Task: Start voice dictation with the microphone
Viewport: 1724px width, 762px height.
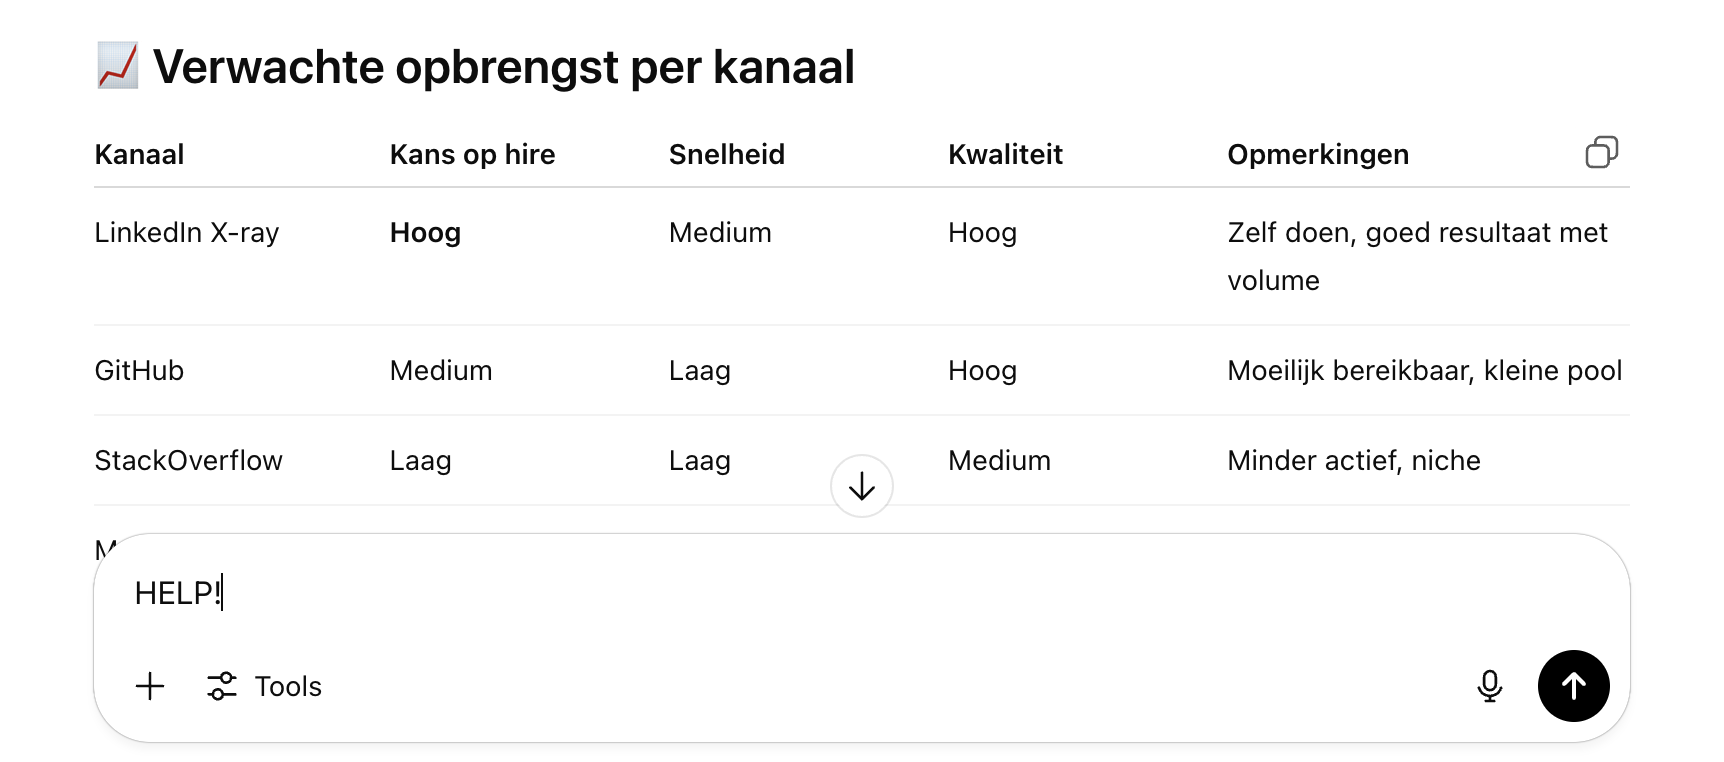Action: pyautogui.click(x=1489, y=686)
